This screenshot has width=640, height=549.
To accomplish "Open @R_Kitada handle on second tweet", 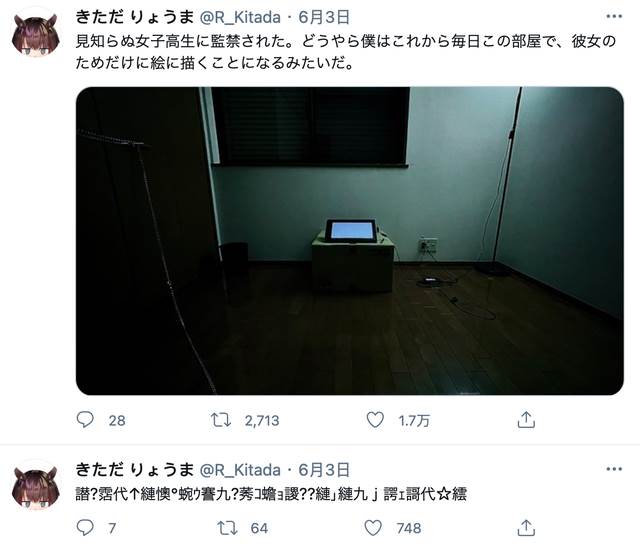I will [240, 470].
